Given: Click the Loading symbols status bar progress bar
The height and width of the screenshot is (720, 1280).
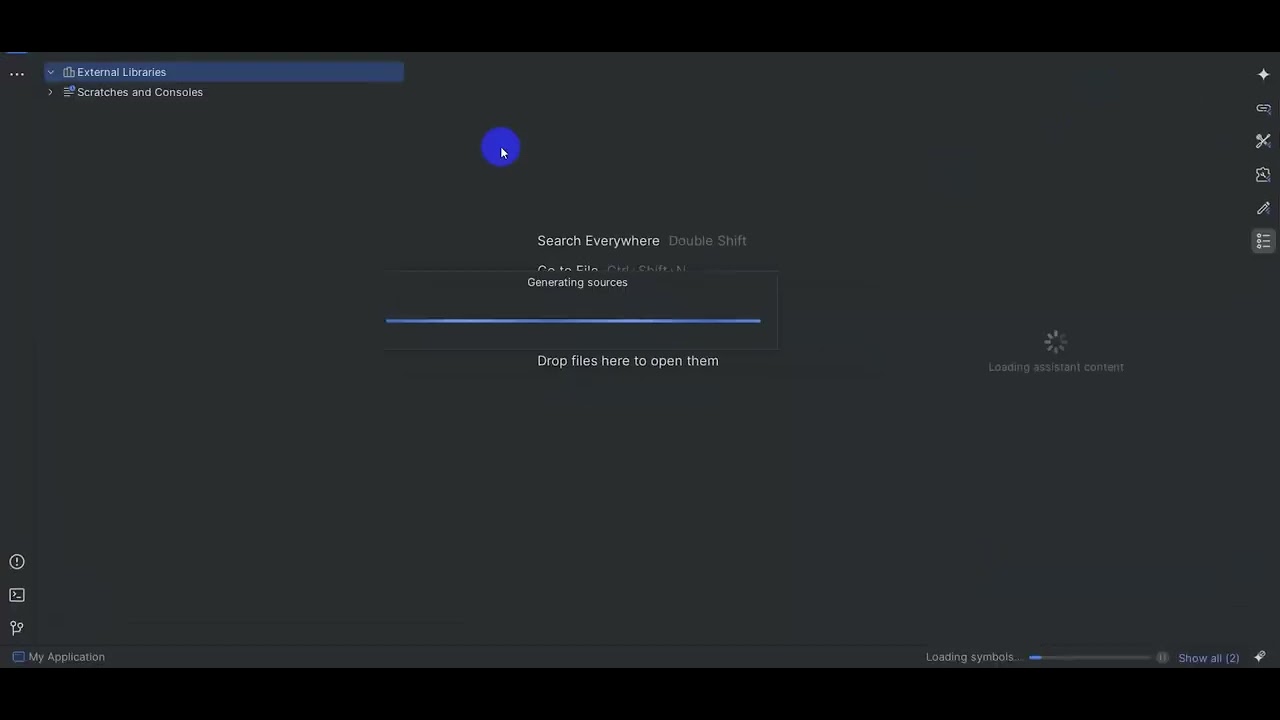Looking at the screenshot, I should [1090, 657].
